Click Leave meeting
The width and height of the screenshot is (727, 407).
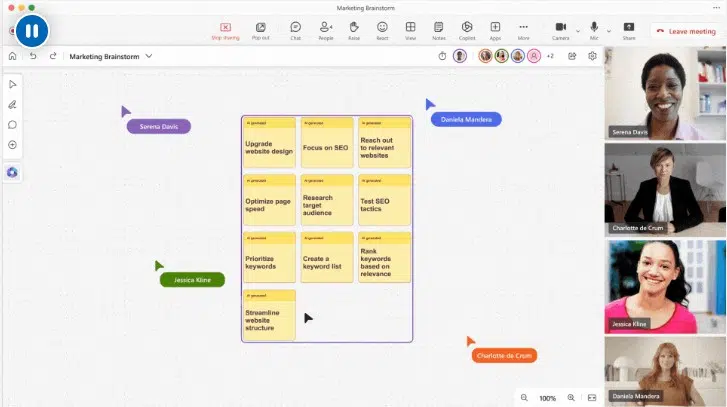[686, 31]
